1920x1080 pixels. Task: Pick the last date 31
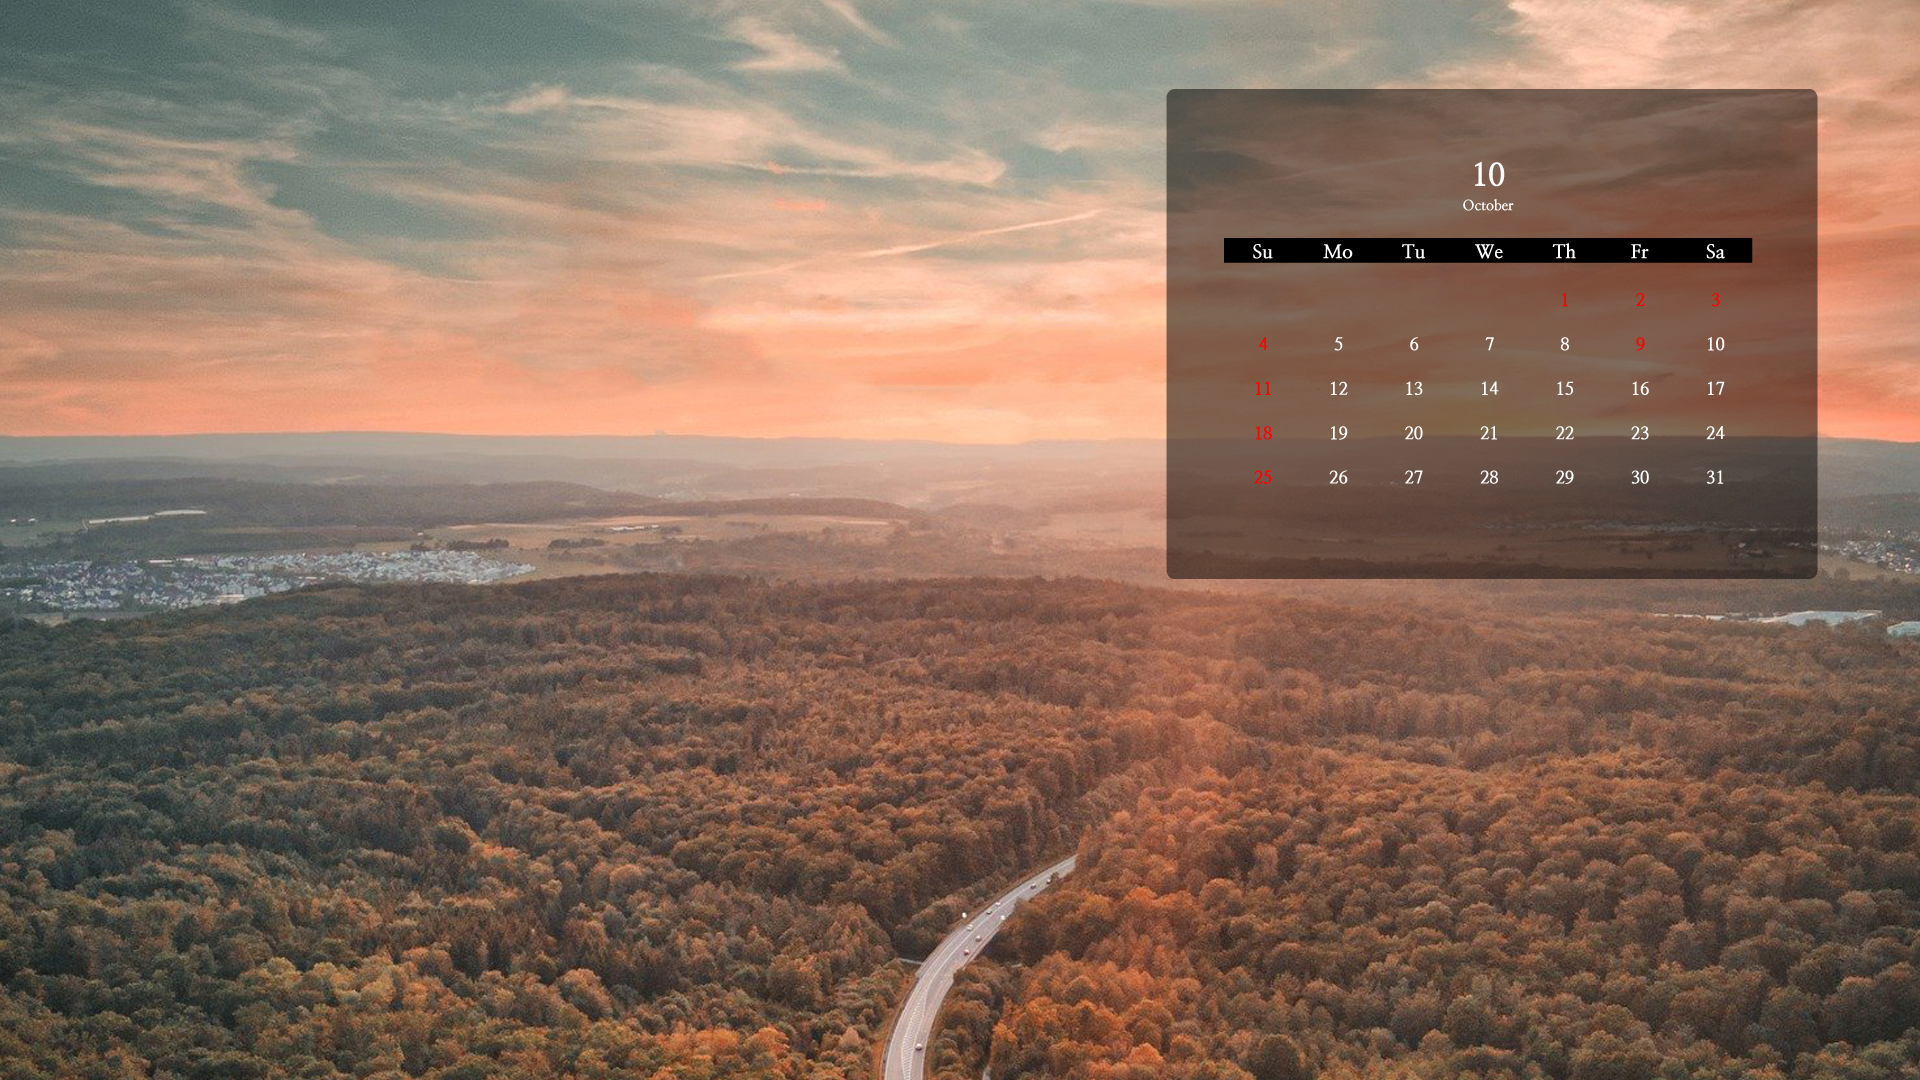pyautogui.click(x=1715, y=477)
